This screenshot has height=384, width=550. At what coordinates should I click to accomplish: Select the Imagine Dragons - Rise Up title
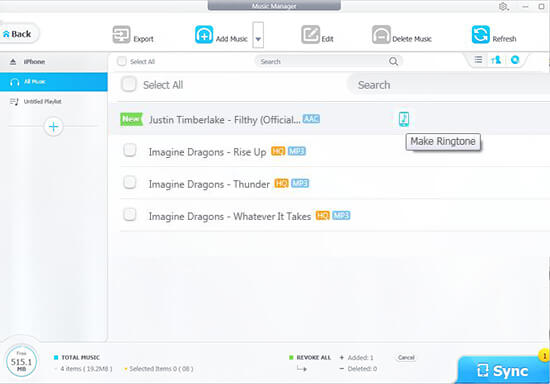tap(207, 152)
